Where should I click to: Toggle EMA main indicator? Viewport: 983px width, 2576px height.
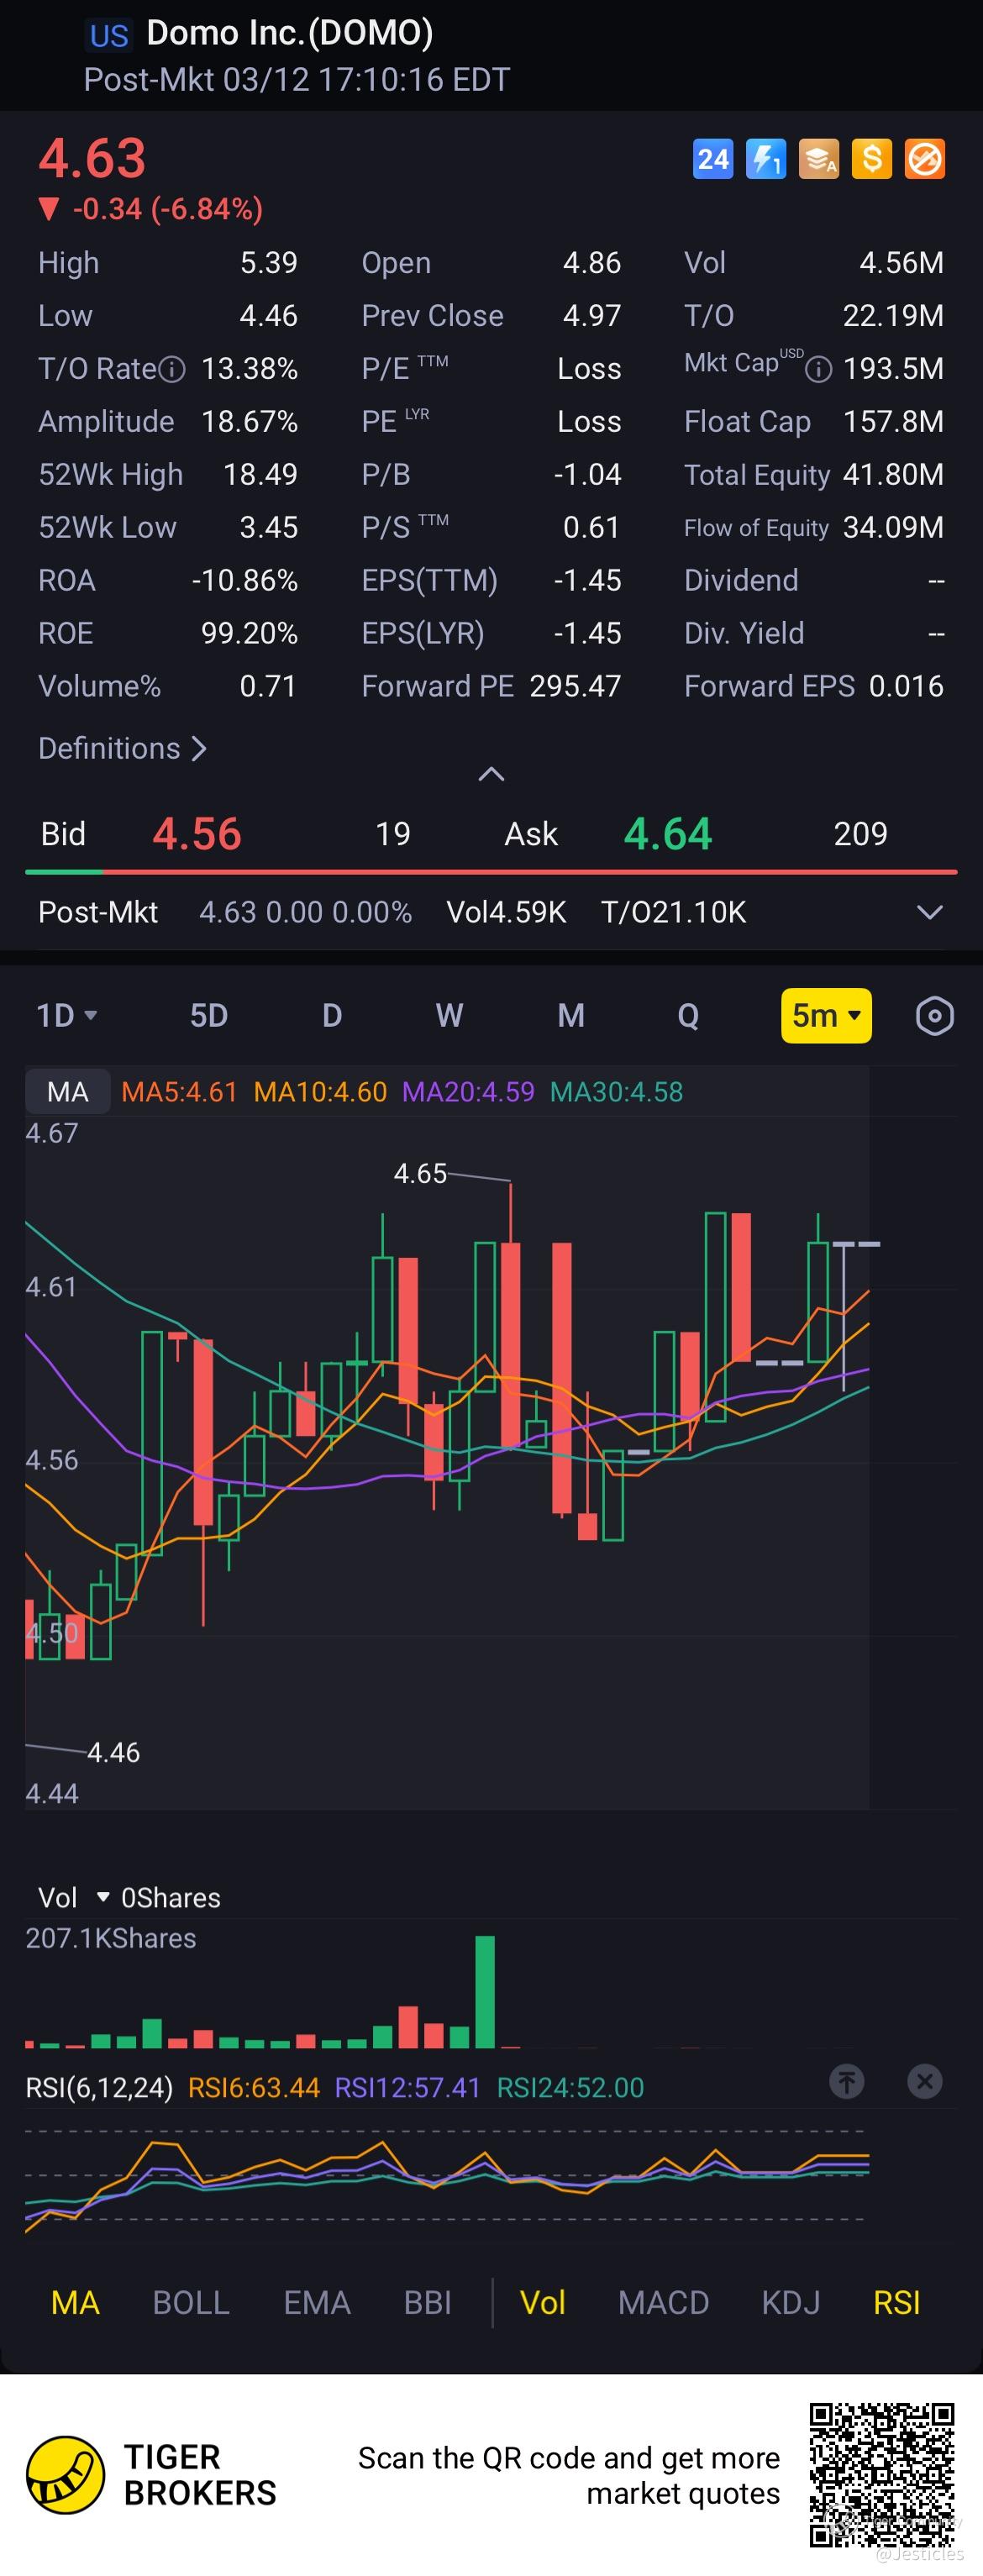(x=317, y=2303)
